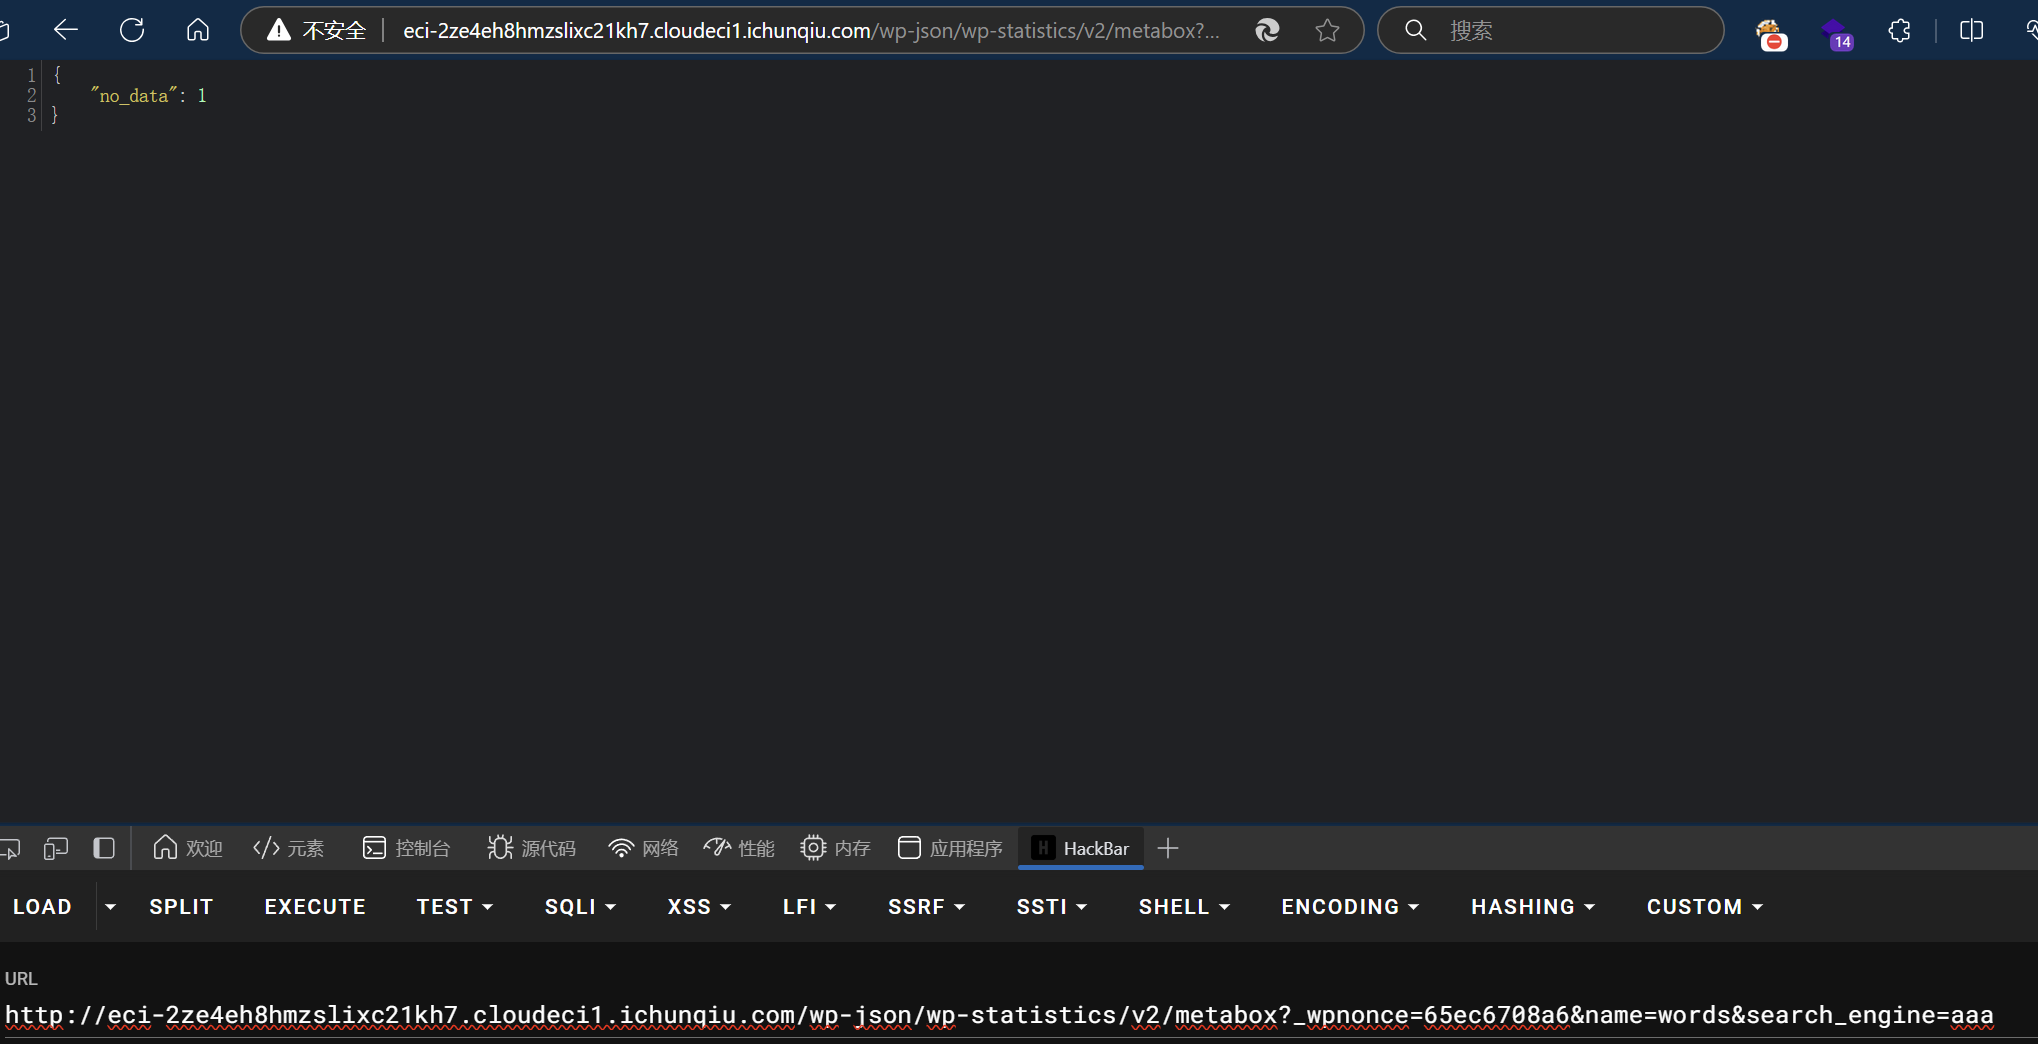Viewport: 2038px width, 1044px height.
Task: Click the not secure warning icon
Action: pyautogui.click(x=279, y=31)
